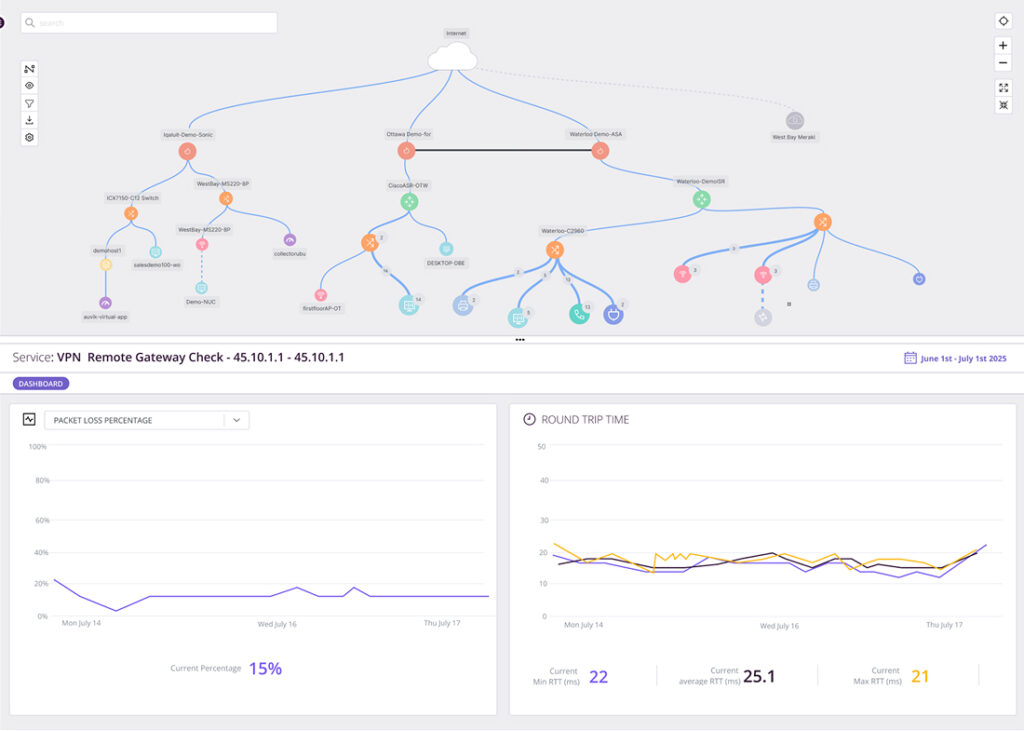Click the recenter map diamond icon

click(x=1003, y=22)
